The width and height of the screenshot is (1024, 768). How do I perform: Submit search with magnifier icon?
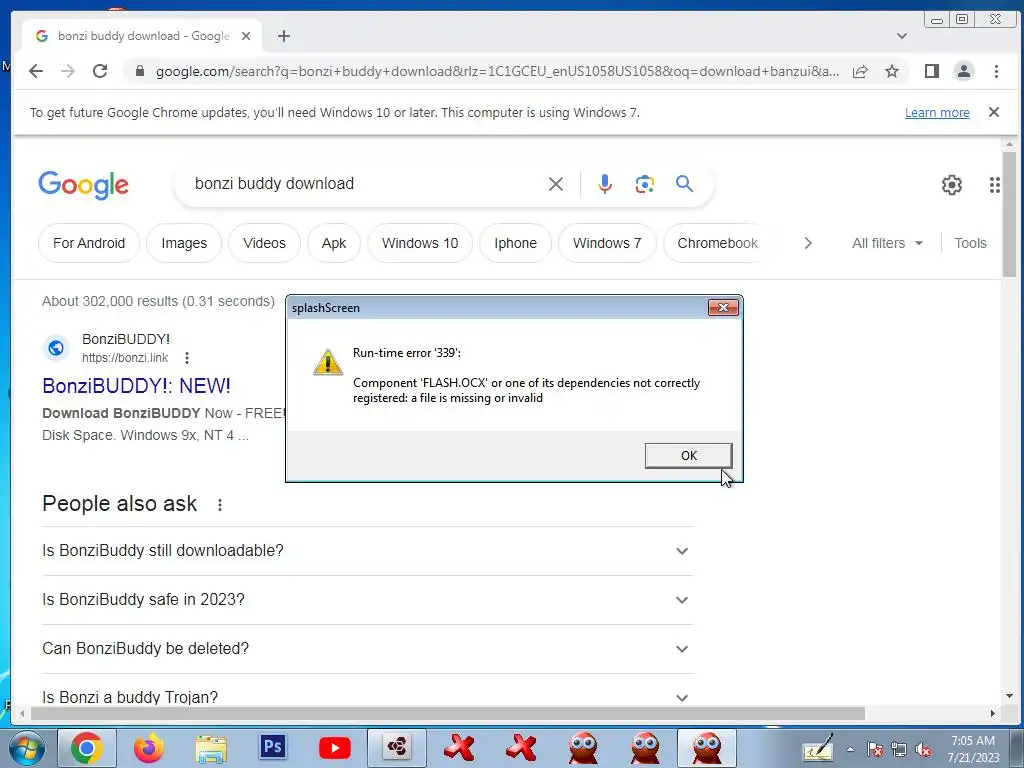pyautogui.click(x=684, y=184)
